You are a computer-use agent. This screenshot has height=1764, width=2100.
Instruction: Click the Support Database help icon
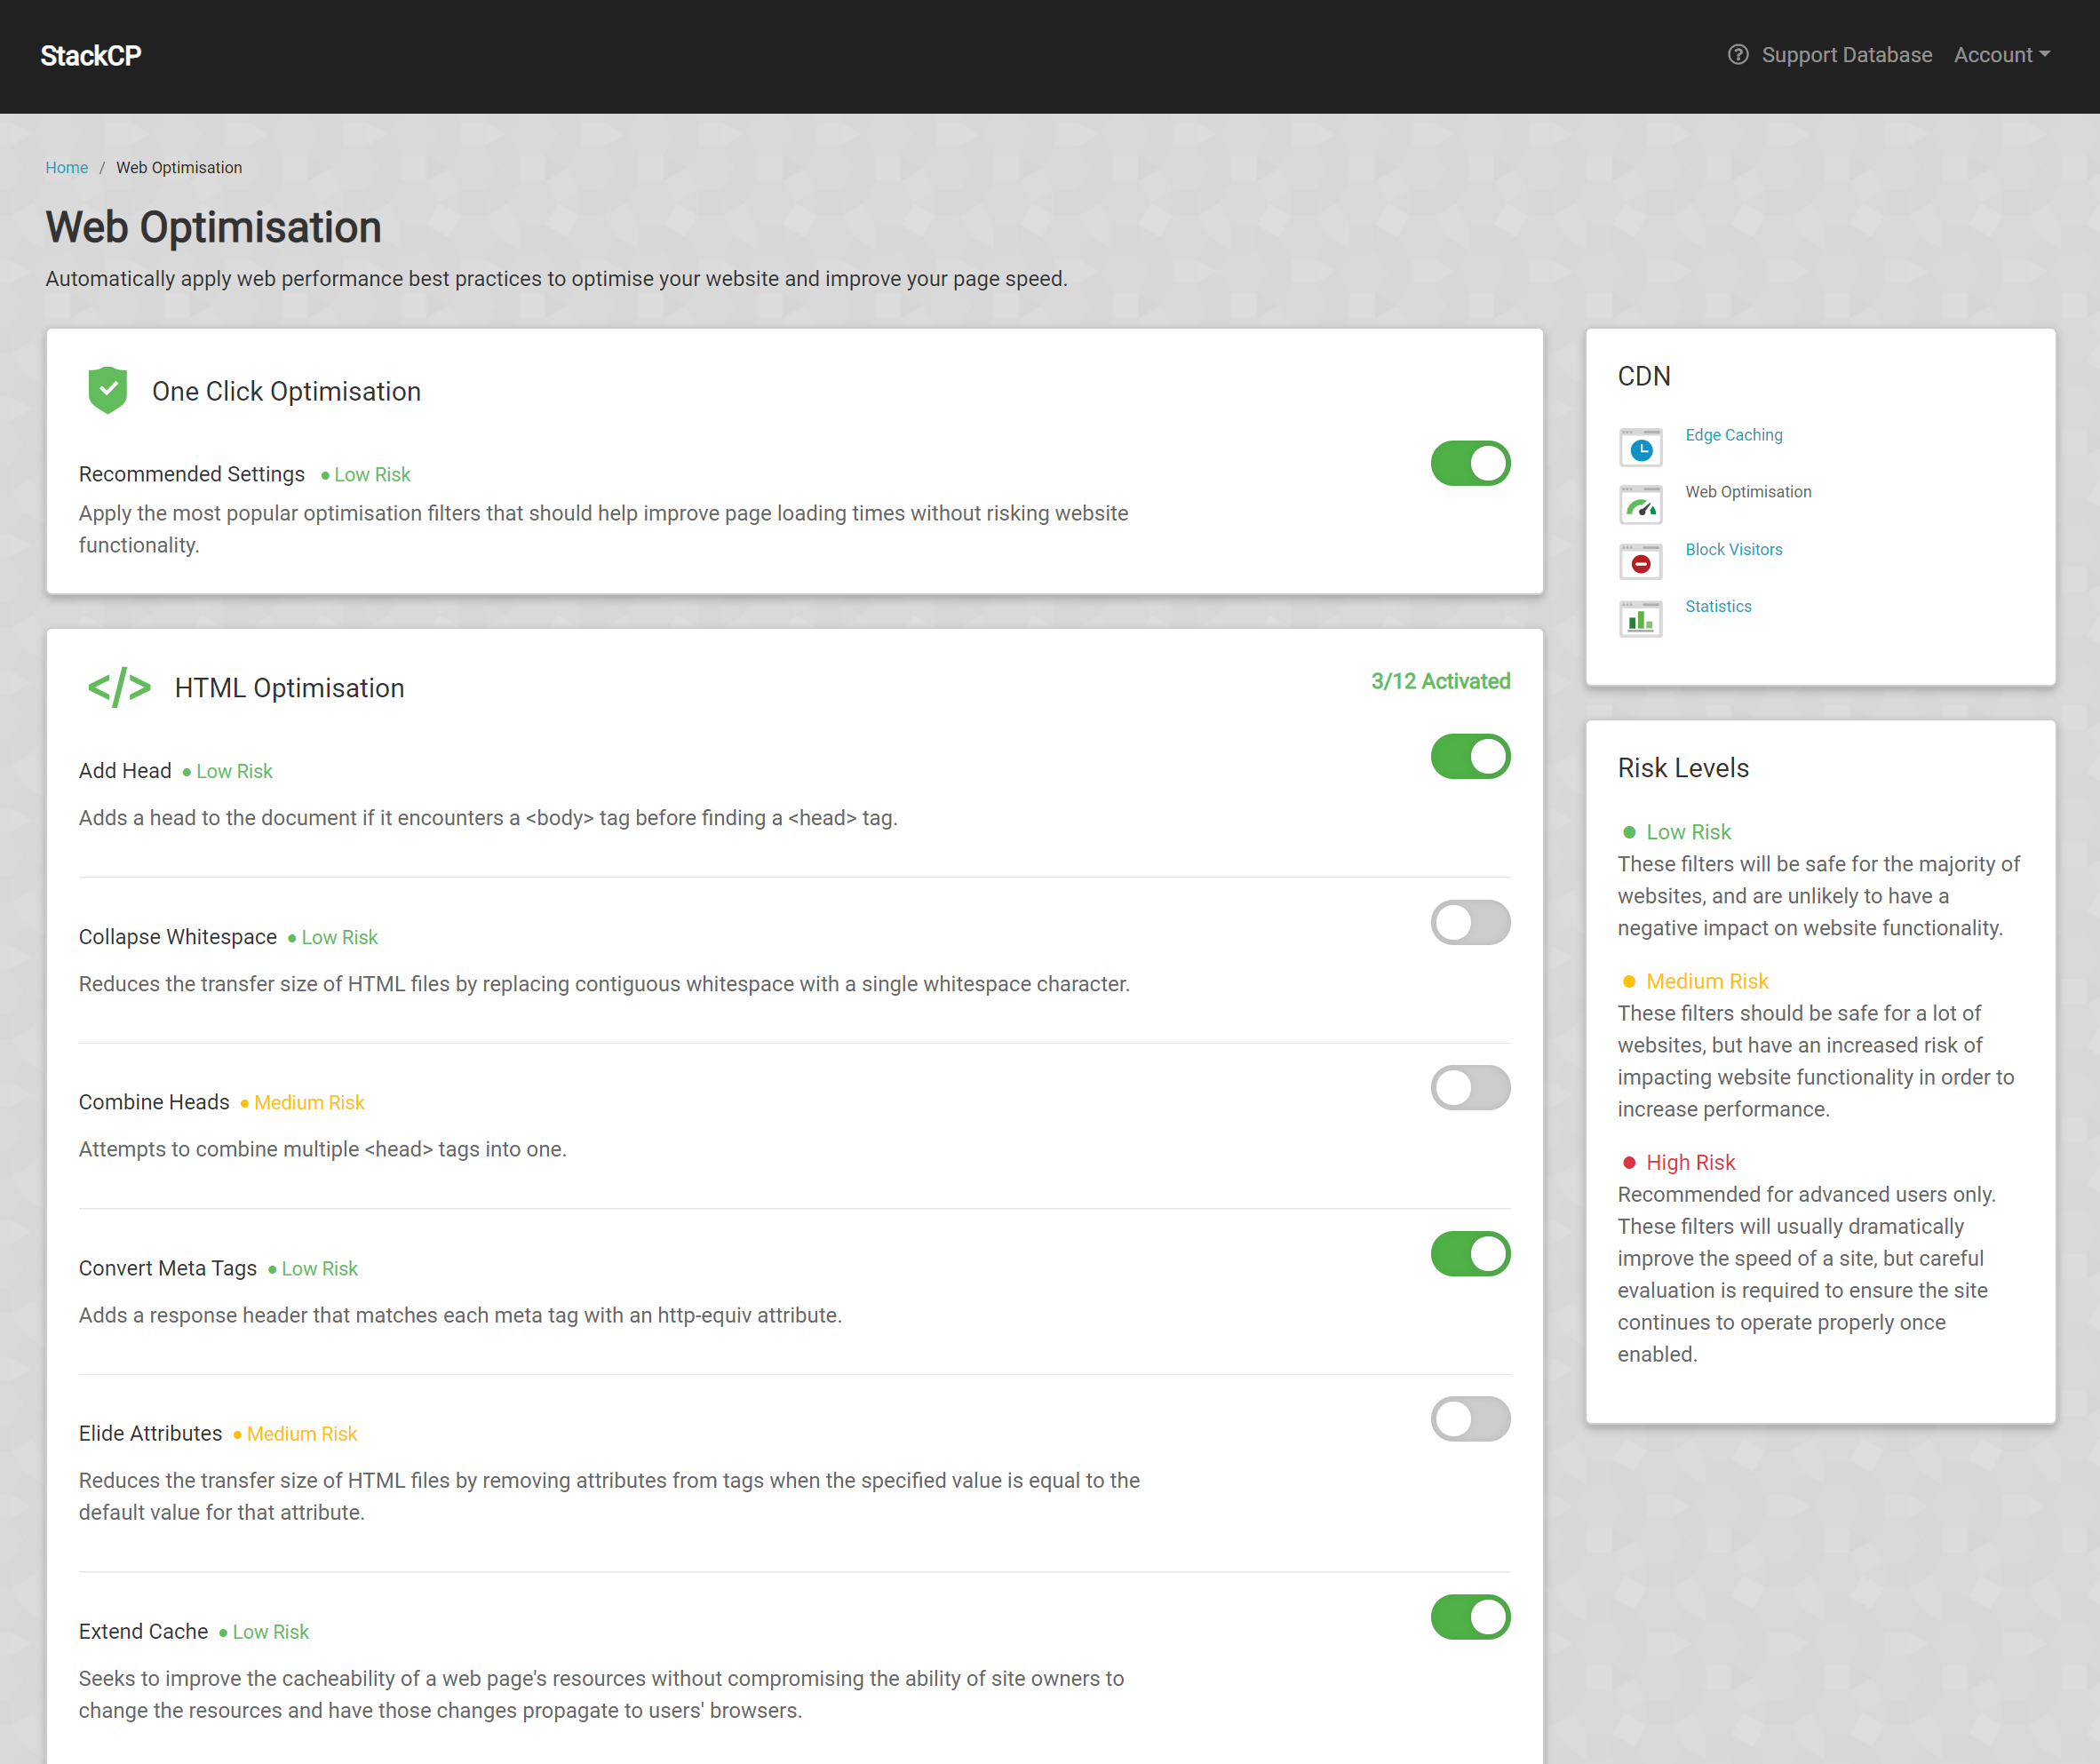point(1738,55)
